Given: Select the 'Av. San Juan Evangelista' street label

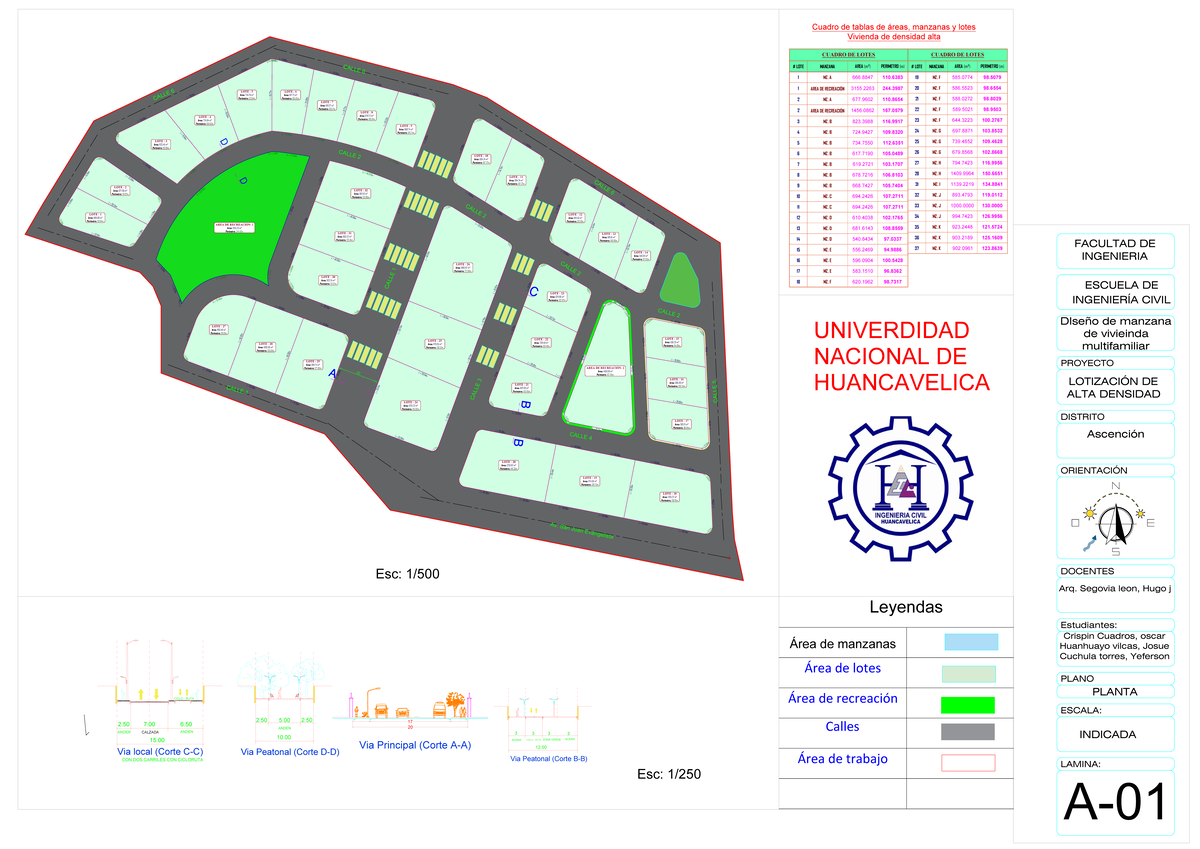Looking at the screenshot, I should click(580, 530).
